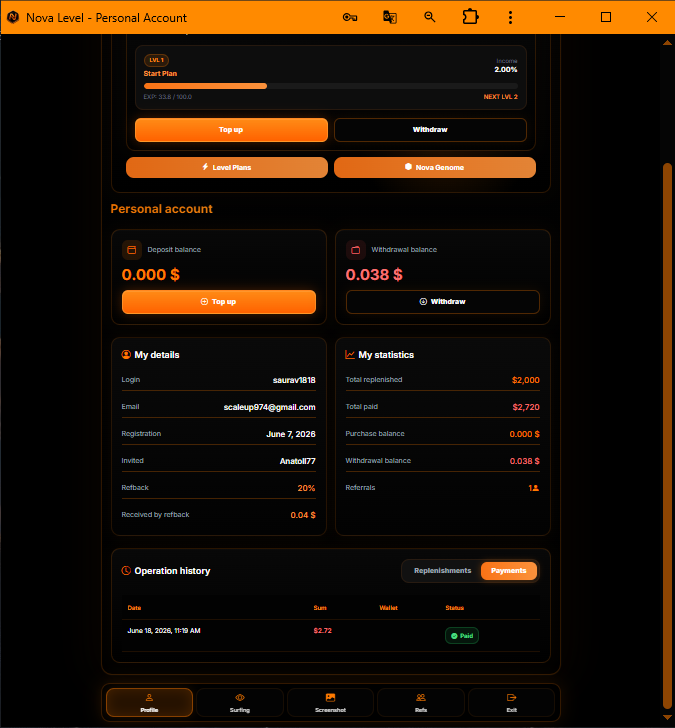675x728 pixels.
Task: Click the Sum column header
Action: coord(320,608)
